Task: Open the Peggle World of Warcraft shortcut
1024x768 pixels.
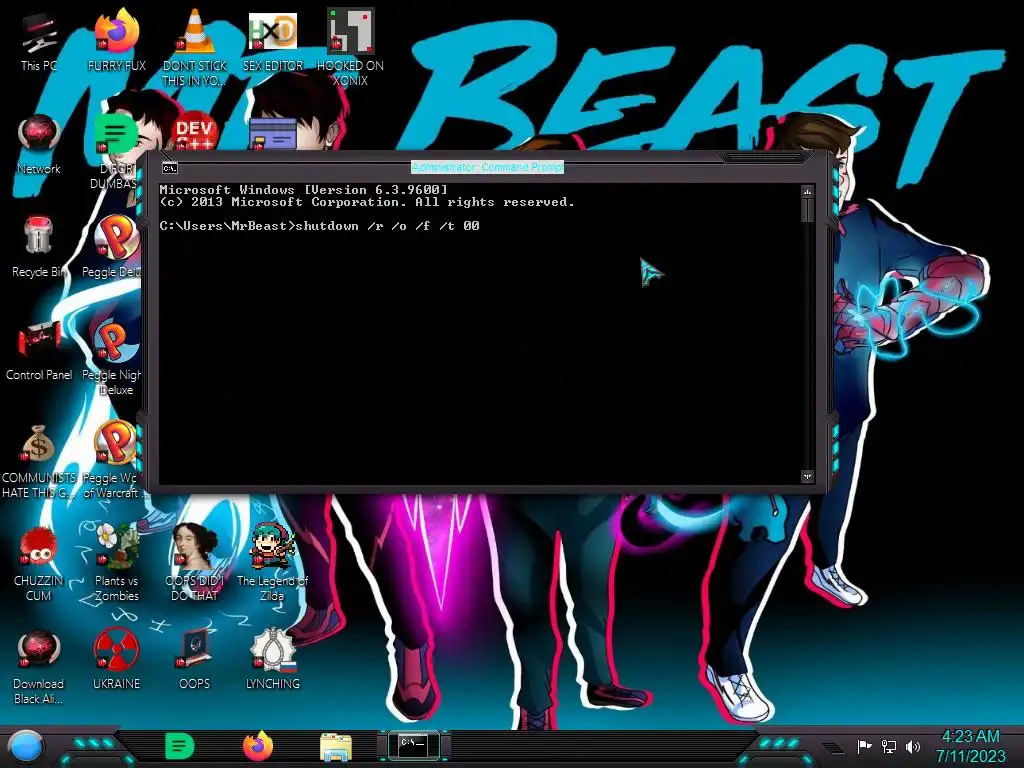Action: (x=112, y=460)
